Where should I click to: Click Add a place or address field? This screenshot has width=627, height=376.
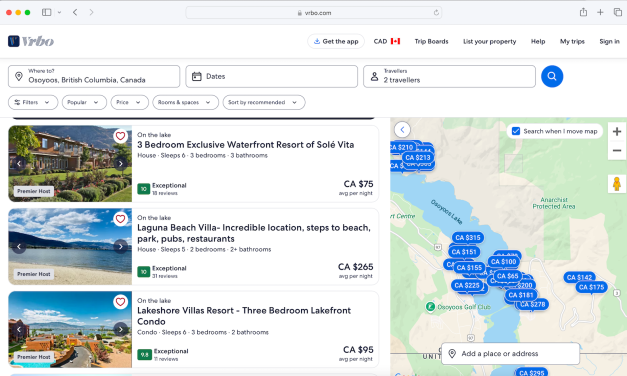tap(511, 354)
